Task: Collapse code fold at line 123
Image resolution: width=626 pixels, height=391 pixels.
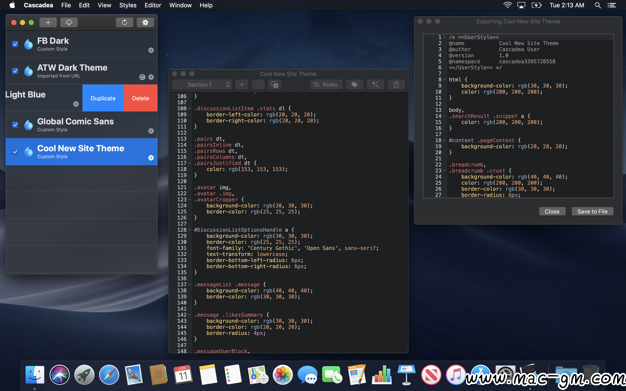Action: tap(190, 200)
